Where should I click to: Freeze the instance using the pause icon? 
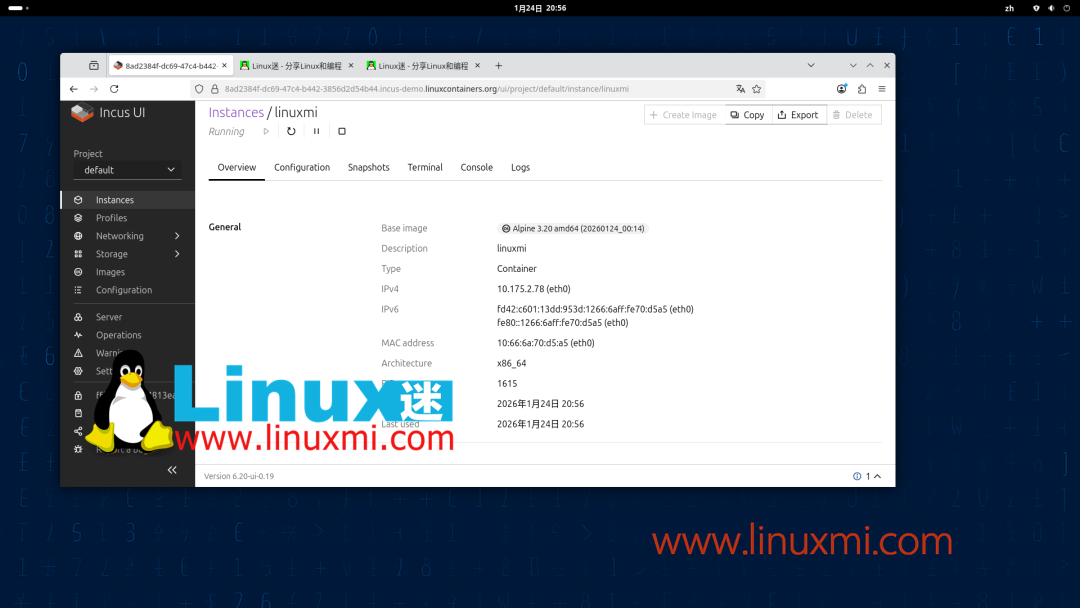pyautogui.click(x=315, y=131)
